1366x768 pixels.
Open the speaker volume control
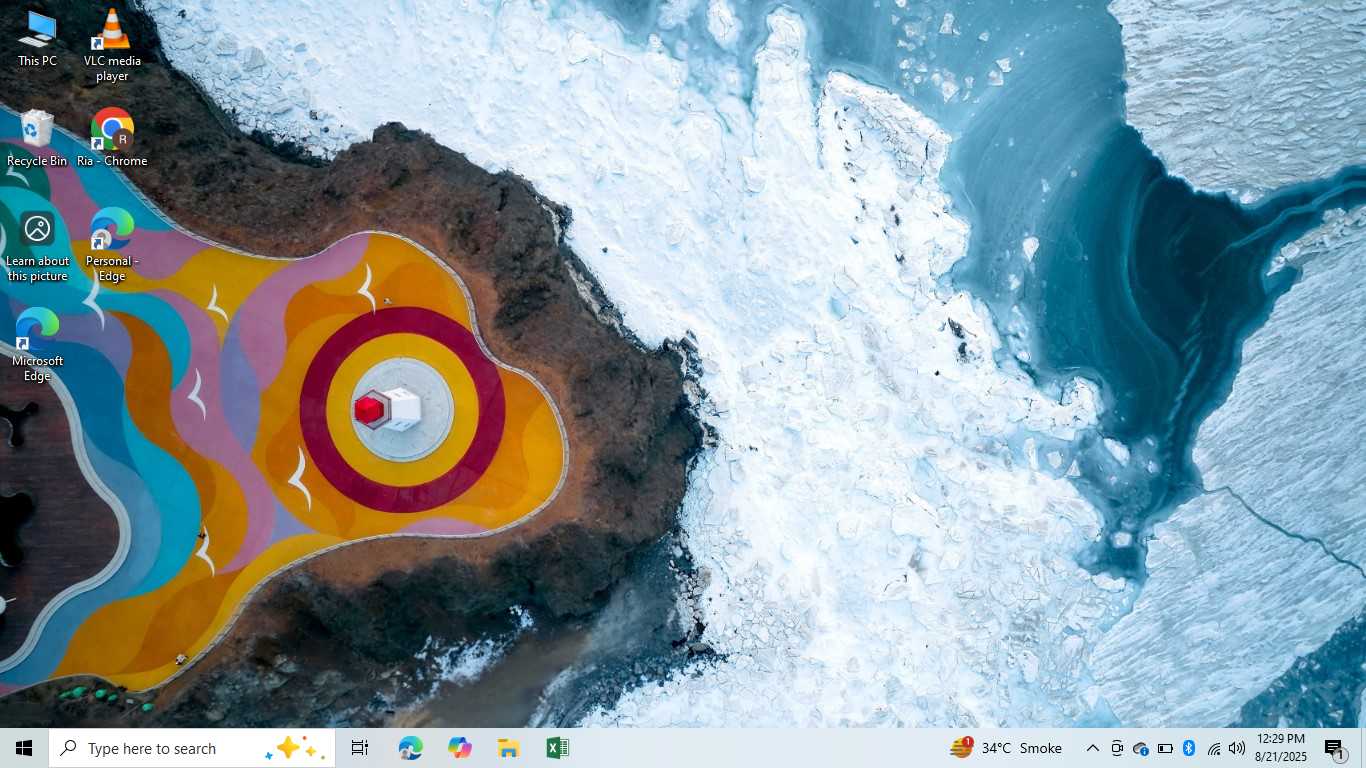[1237, 748]
